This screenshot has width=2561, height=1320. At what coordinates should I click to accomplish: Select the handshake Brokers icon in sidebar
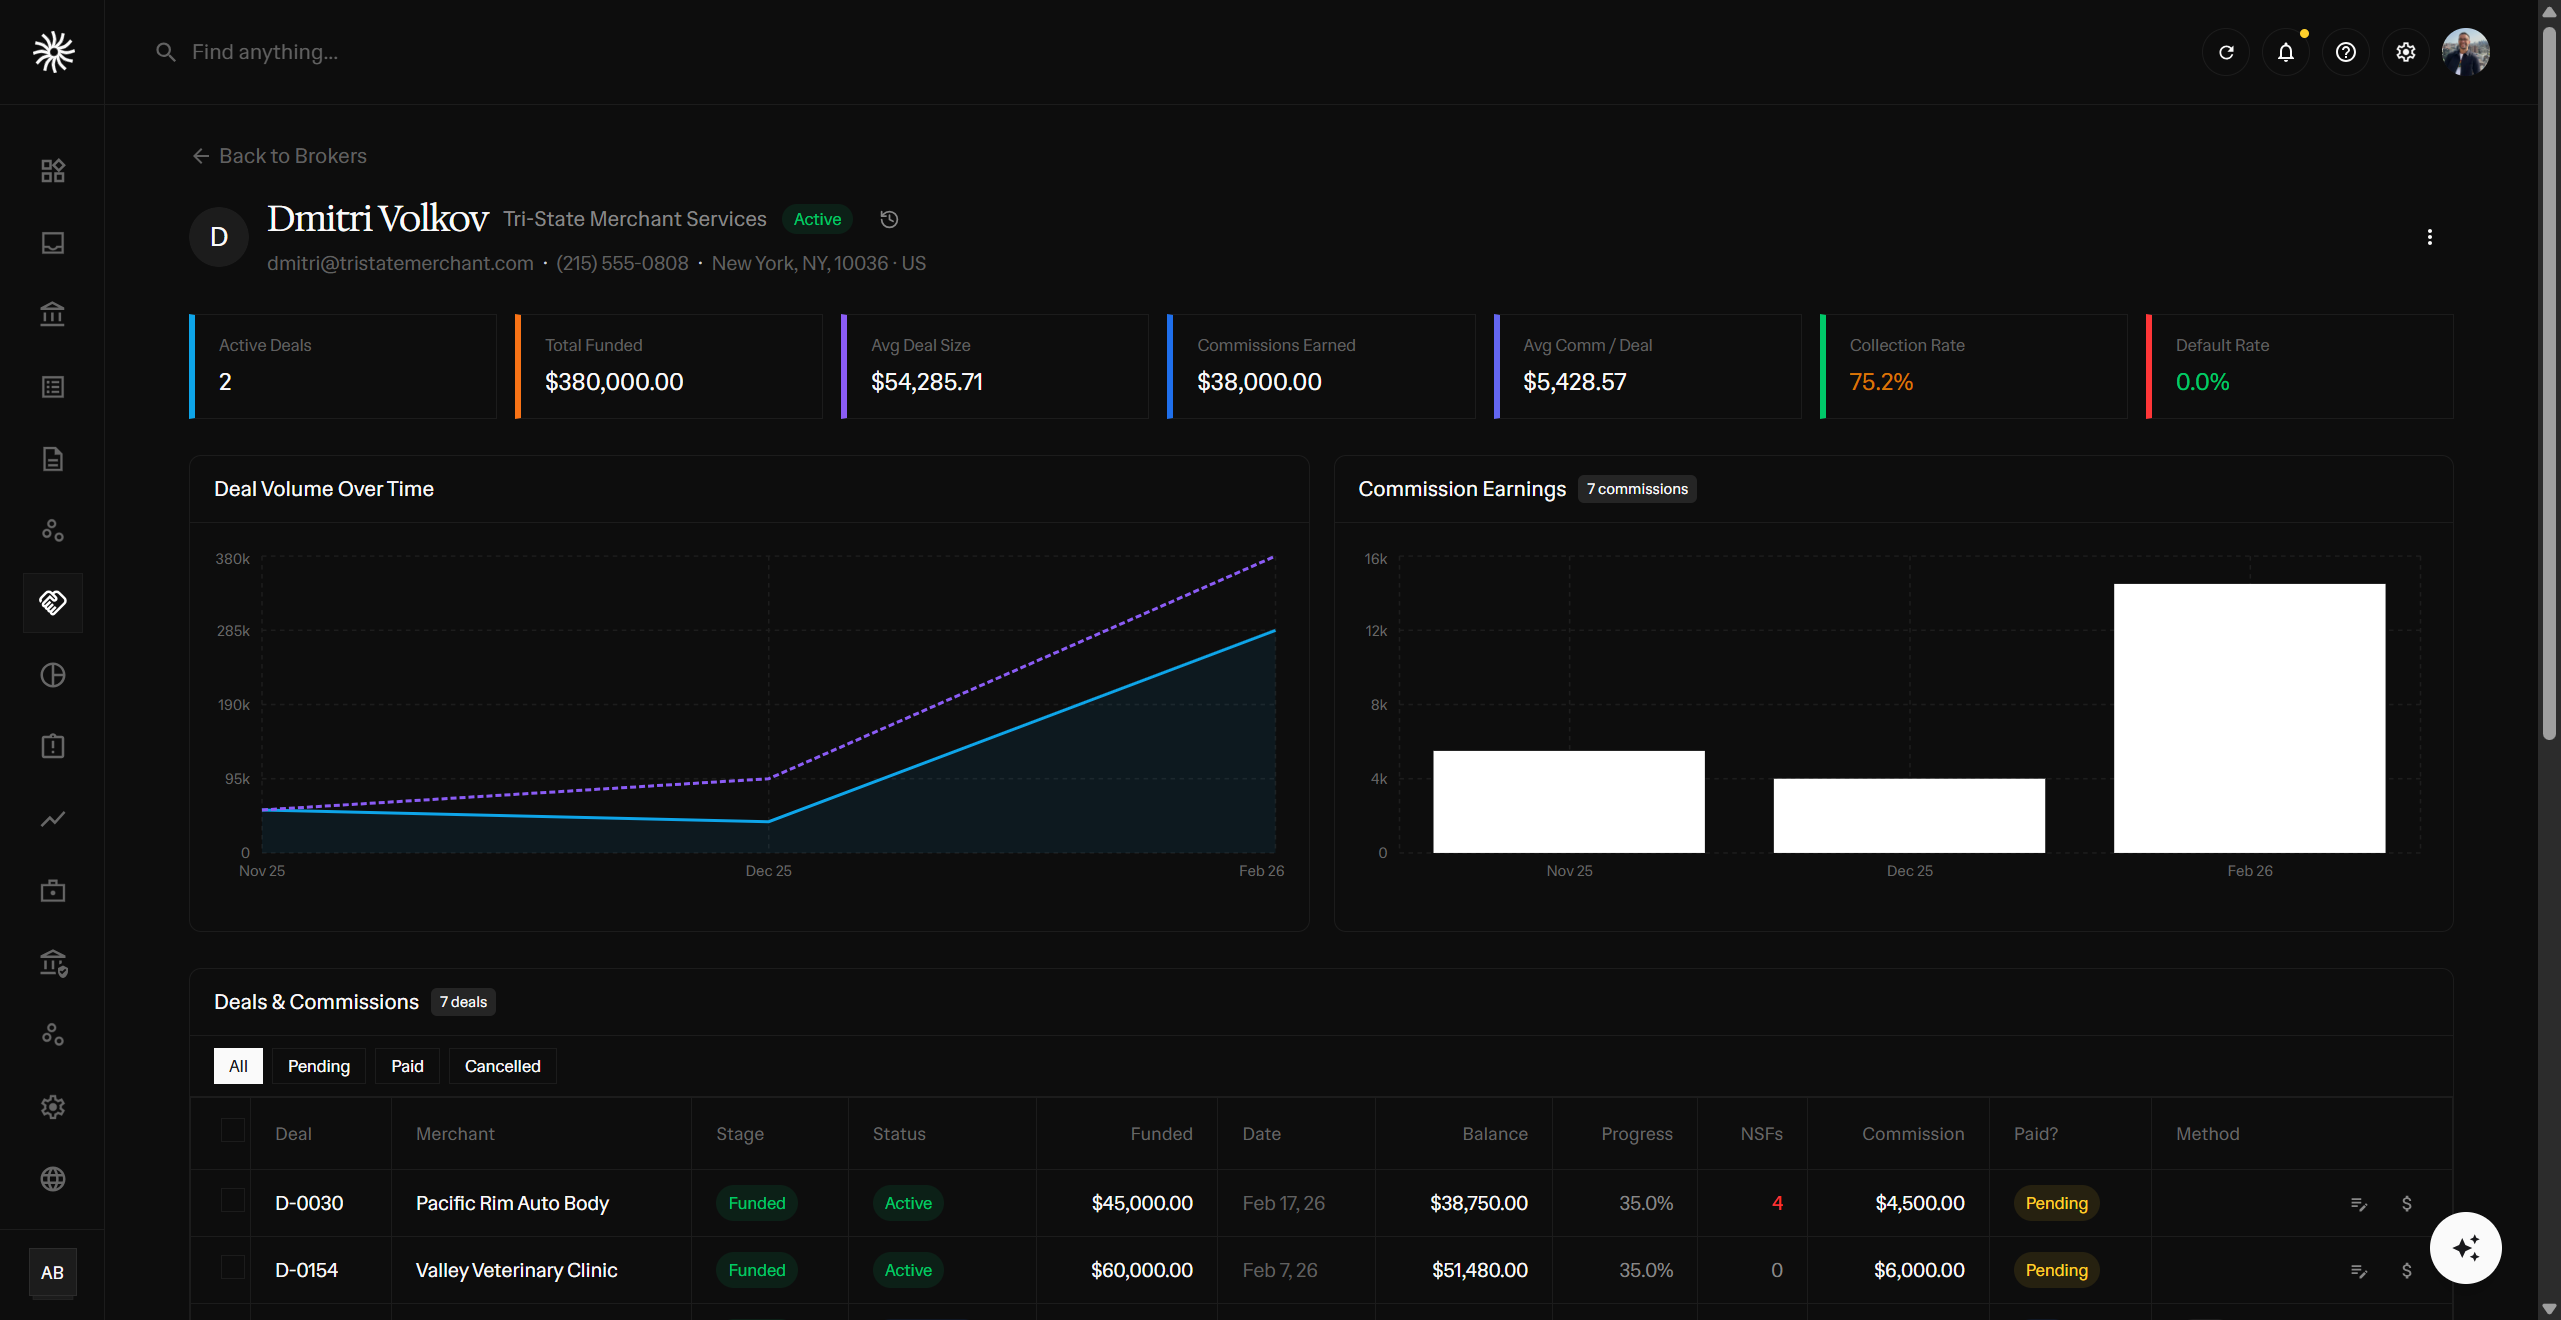tap(52, 602)
